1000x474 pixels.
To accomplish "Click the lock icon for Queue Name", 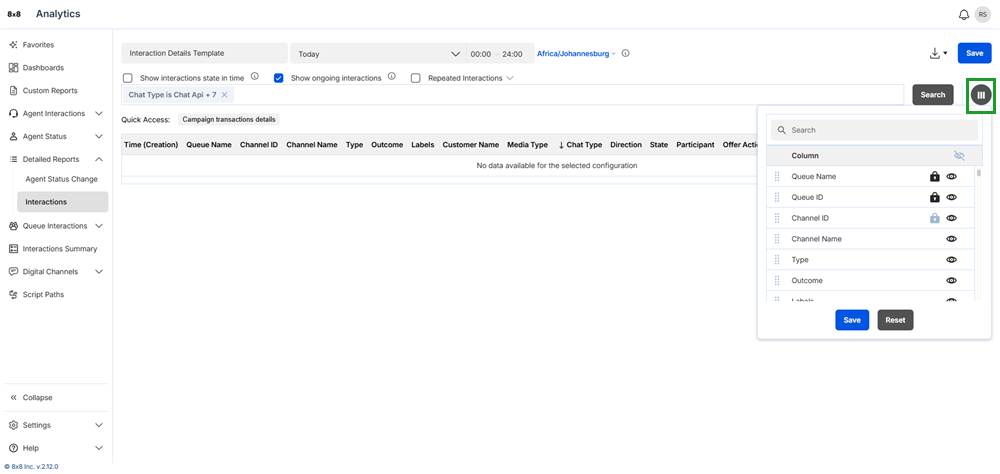I will pyautogui.click(x=934, y=177).
